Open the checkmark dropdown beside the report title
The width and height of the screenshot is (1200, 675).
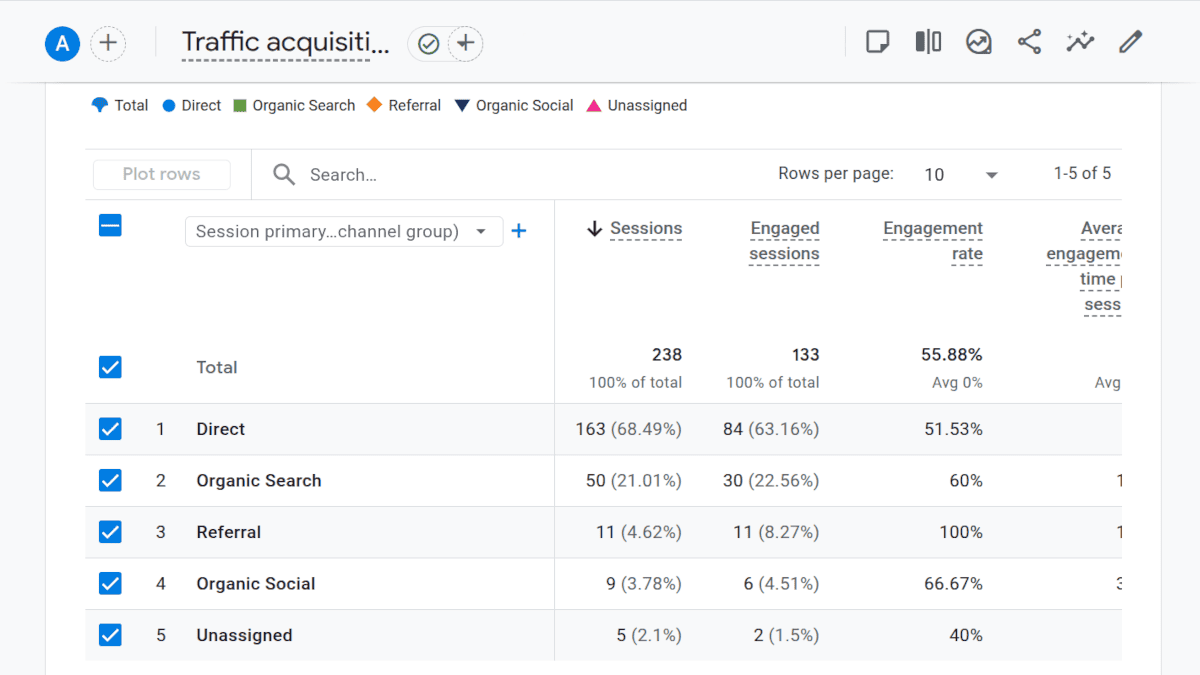pyautogui.click(x=428, y=43)
